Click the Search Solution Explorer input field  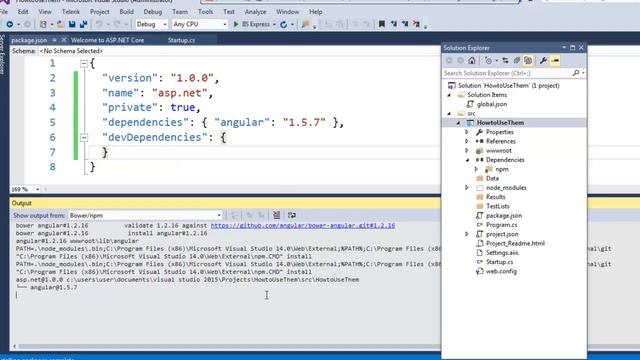(507, 73)
